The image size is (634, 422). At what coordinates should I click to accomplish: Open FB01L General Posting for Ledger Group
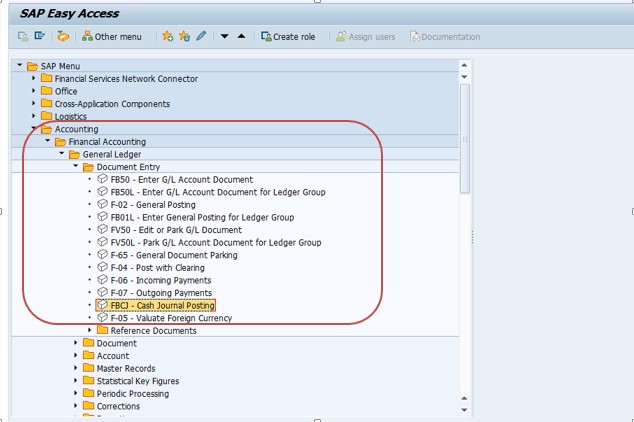point(202,217)
